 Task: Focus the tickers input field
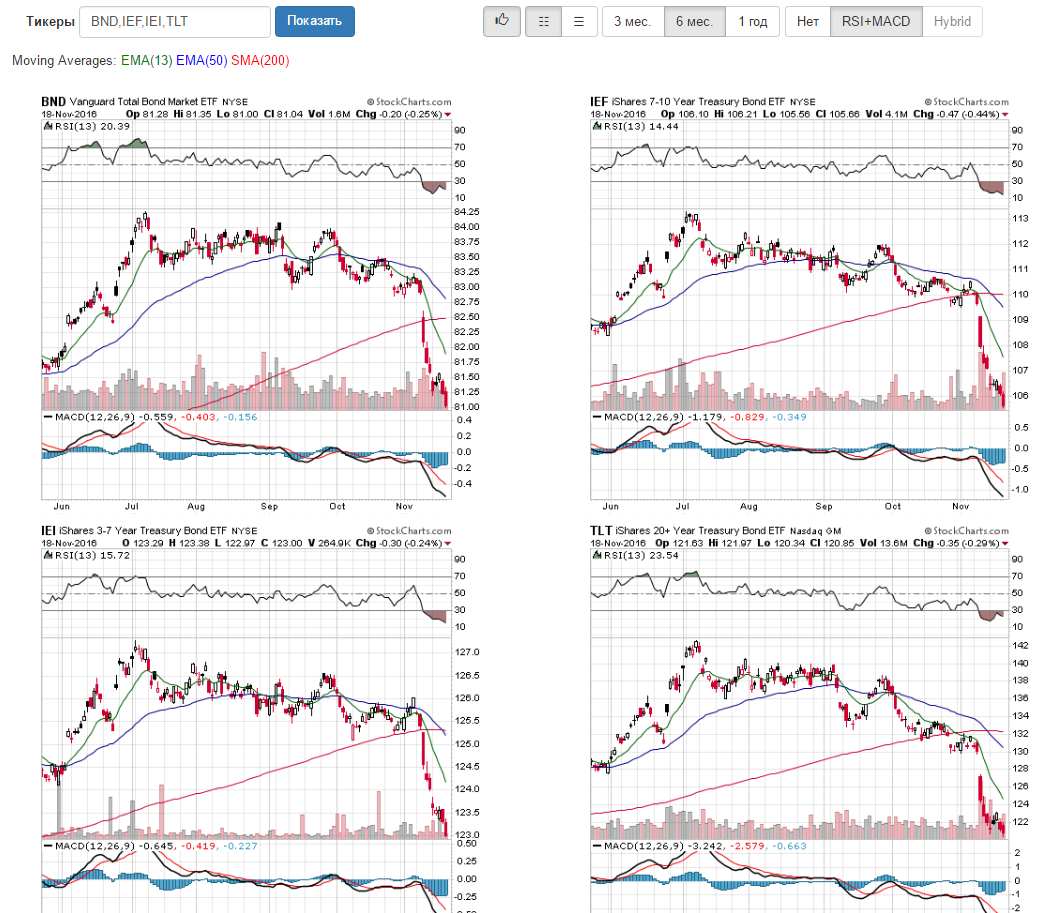[x=175, y=21]
